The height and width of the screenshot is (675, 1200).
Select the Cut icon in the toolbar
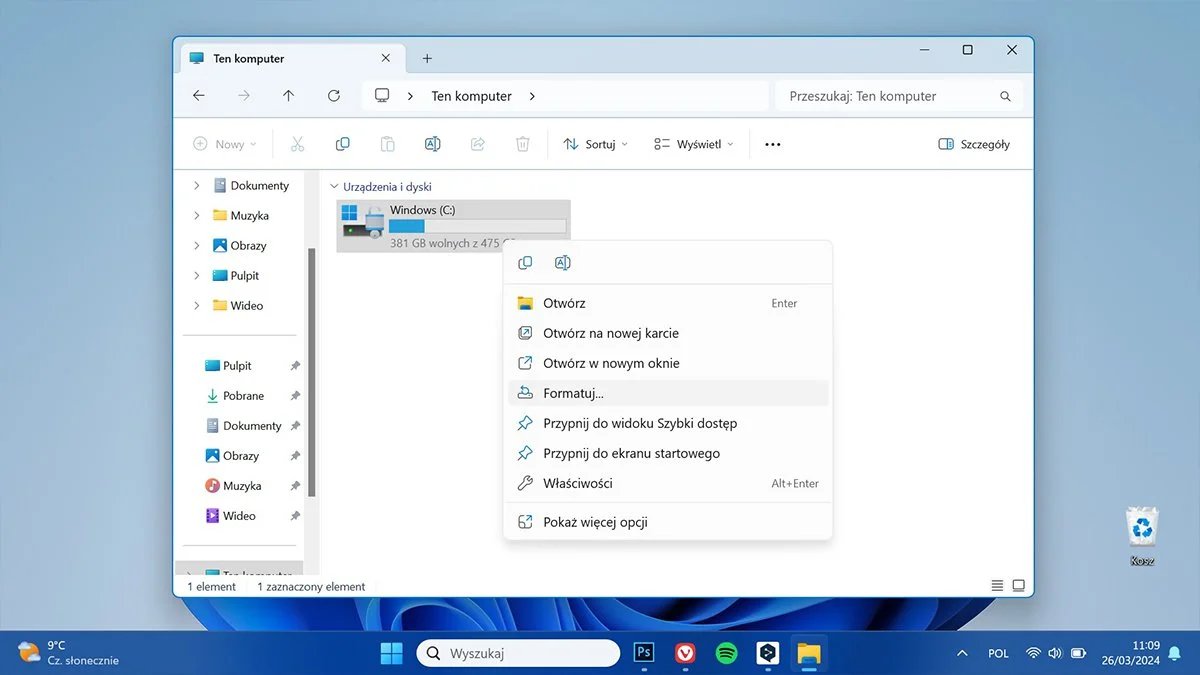click(297, 143)
